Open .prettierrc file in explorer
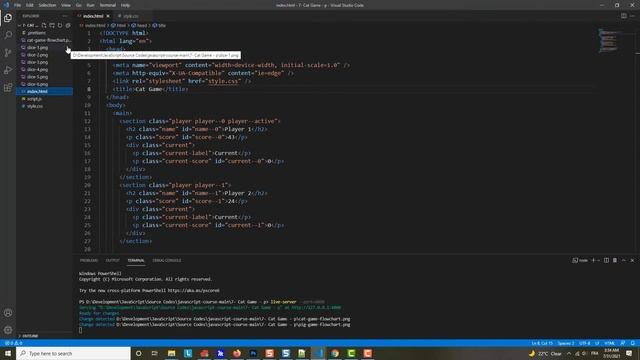Image resolution: width=640 pixels, height=360 pixels. pyautogui.click(x=44, y=33)
